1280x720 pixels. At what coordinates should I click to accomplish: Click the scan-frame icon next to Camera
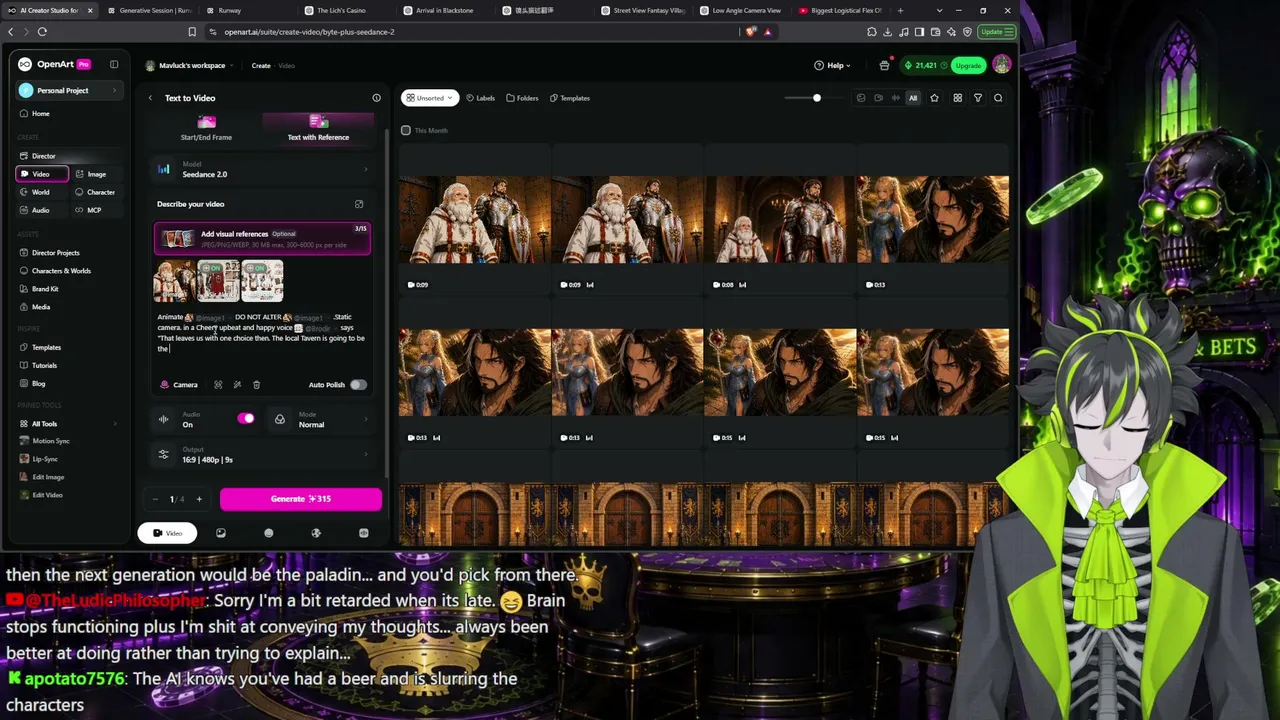[218, 385]
